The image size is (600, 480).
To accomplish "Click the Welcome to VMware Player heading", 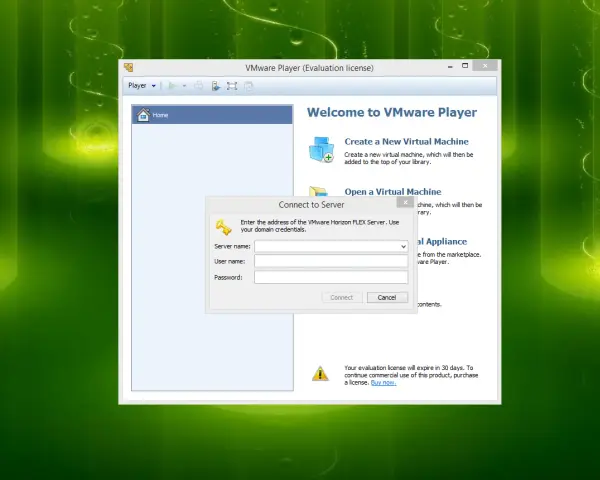I will (x=392, y=112).
